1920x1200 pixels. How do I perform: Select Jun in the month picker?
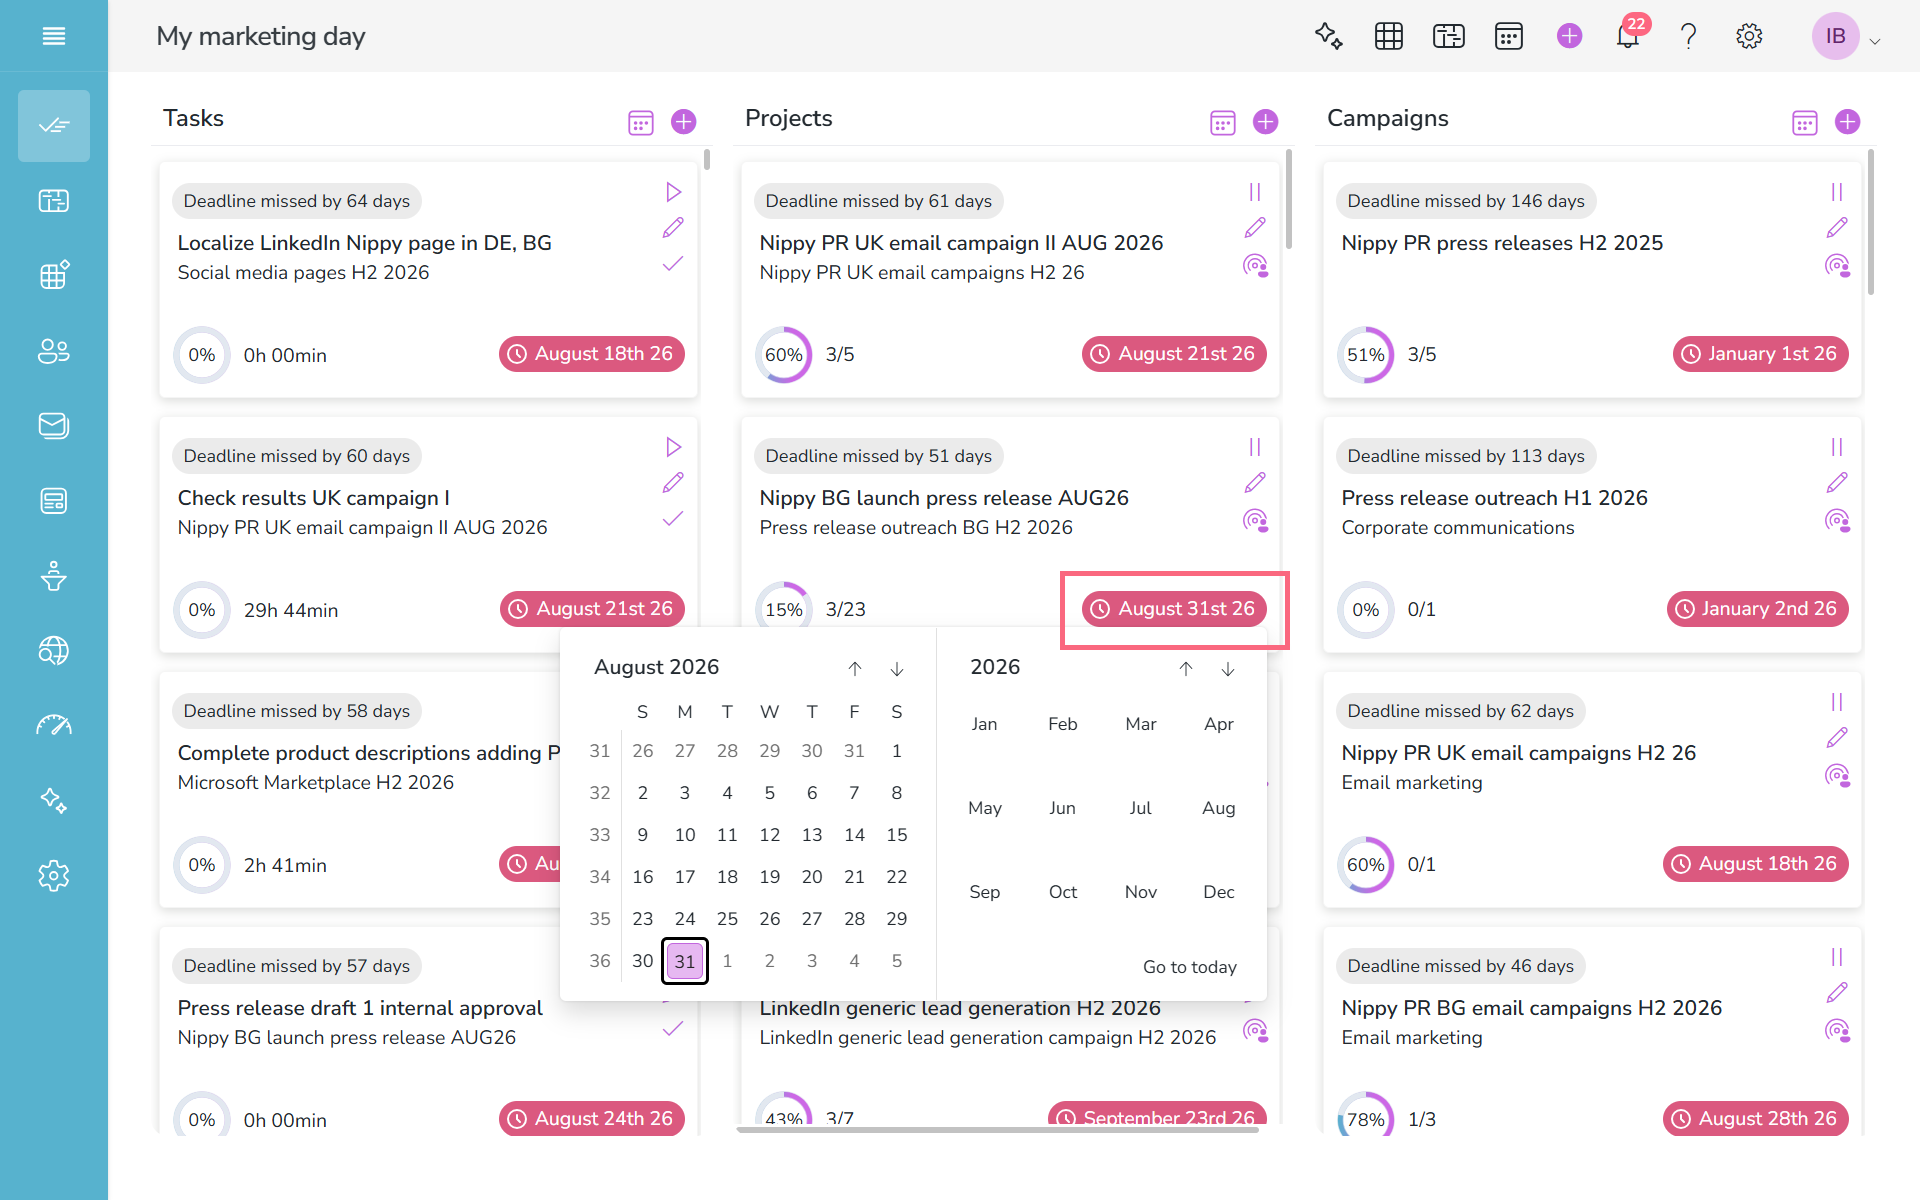(x=1063, y=808)
